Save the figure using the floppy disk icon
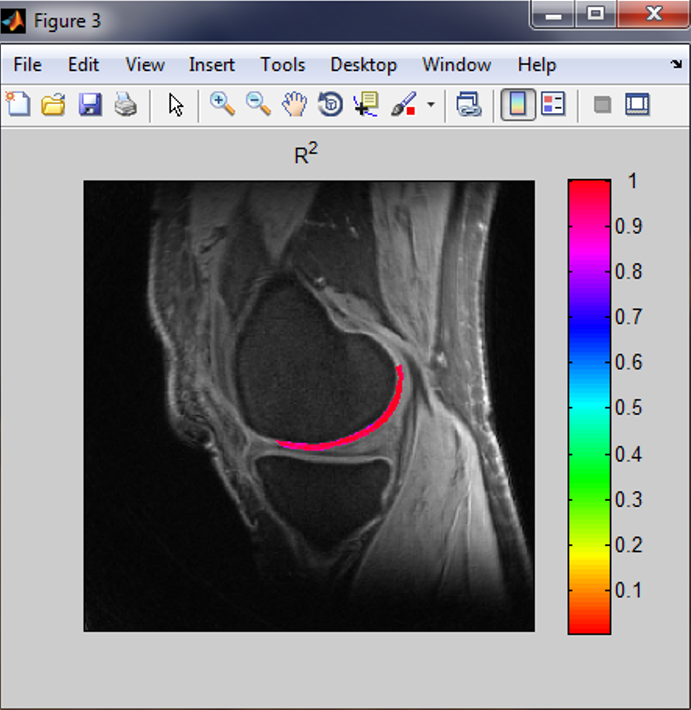 (x=89, y=104)
